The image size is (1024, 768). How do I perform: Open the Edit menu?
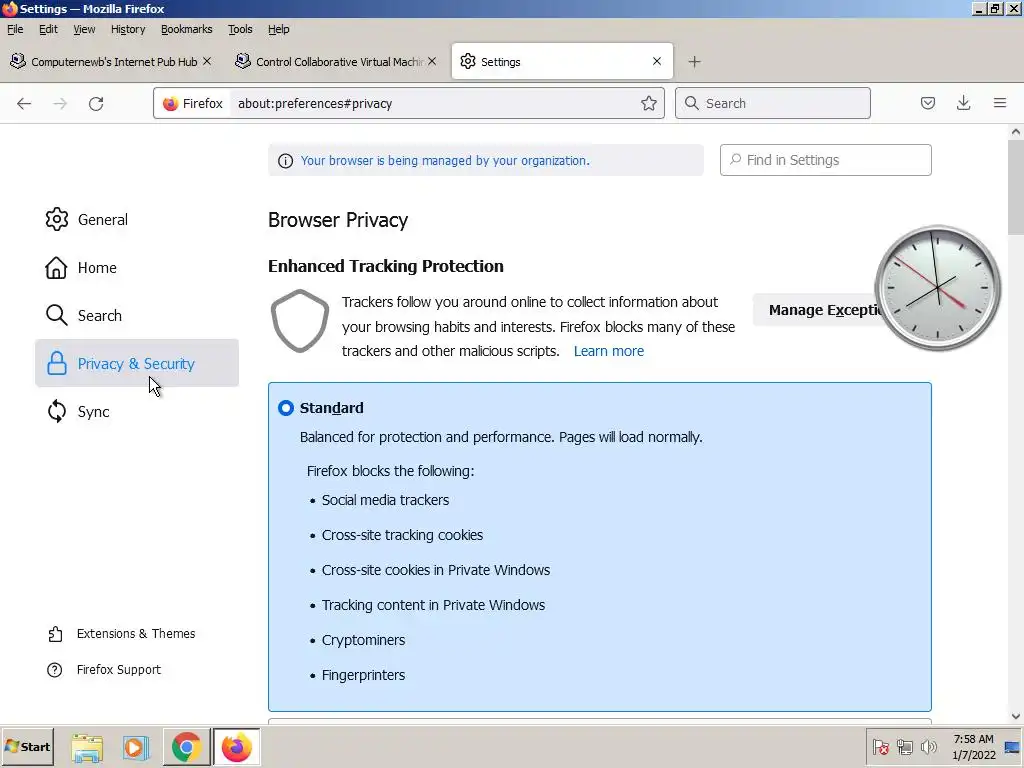(48, 29)
